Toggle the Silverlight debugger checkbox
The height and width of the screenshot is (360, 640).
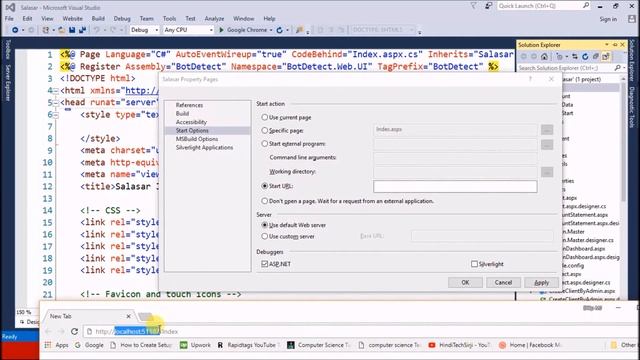(x=474, y=264)
